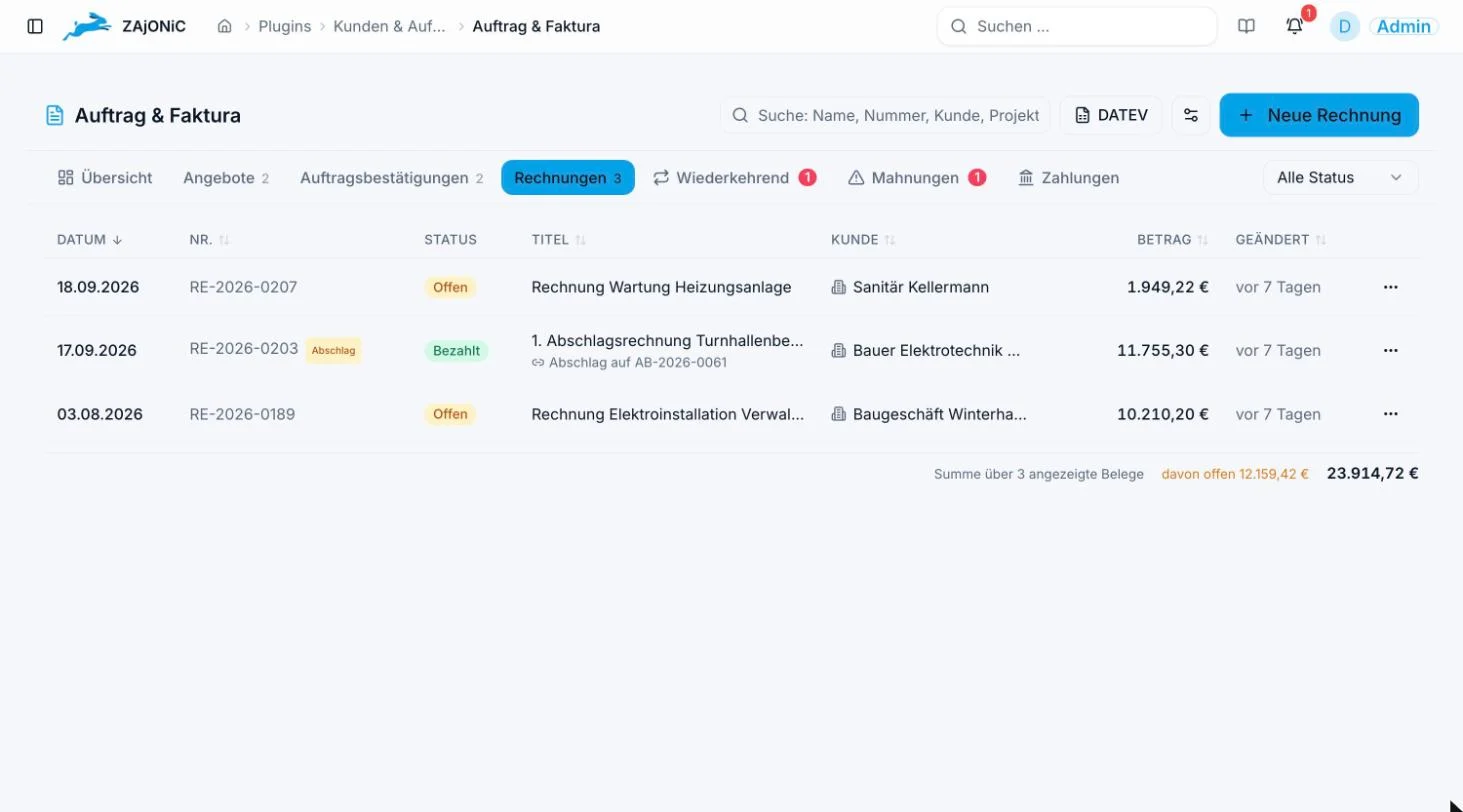Open the Alle Status dropdown
The image size is (1463, 812).
1340,177
